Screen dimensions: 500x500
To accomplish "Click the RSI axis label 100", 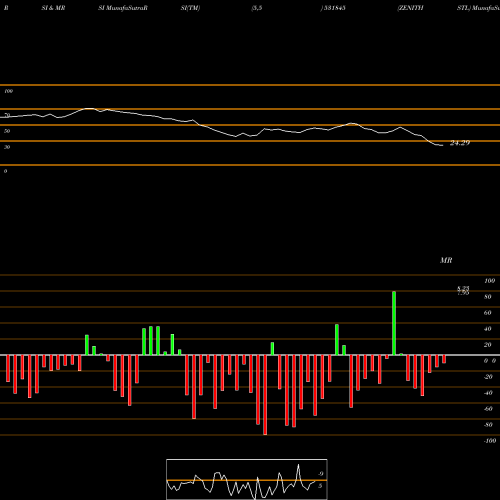I will [9, 91].
